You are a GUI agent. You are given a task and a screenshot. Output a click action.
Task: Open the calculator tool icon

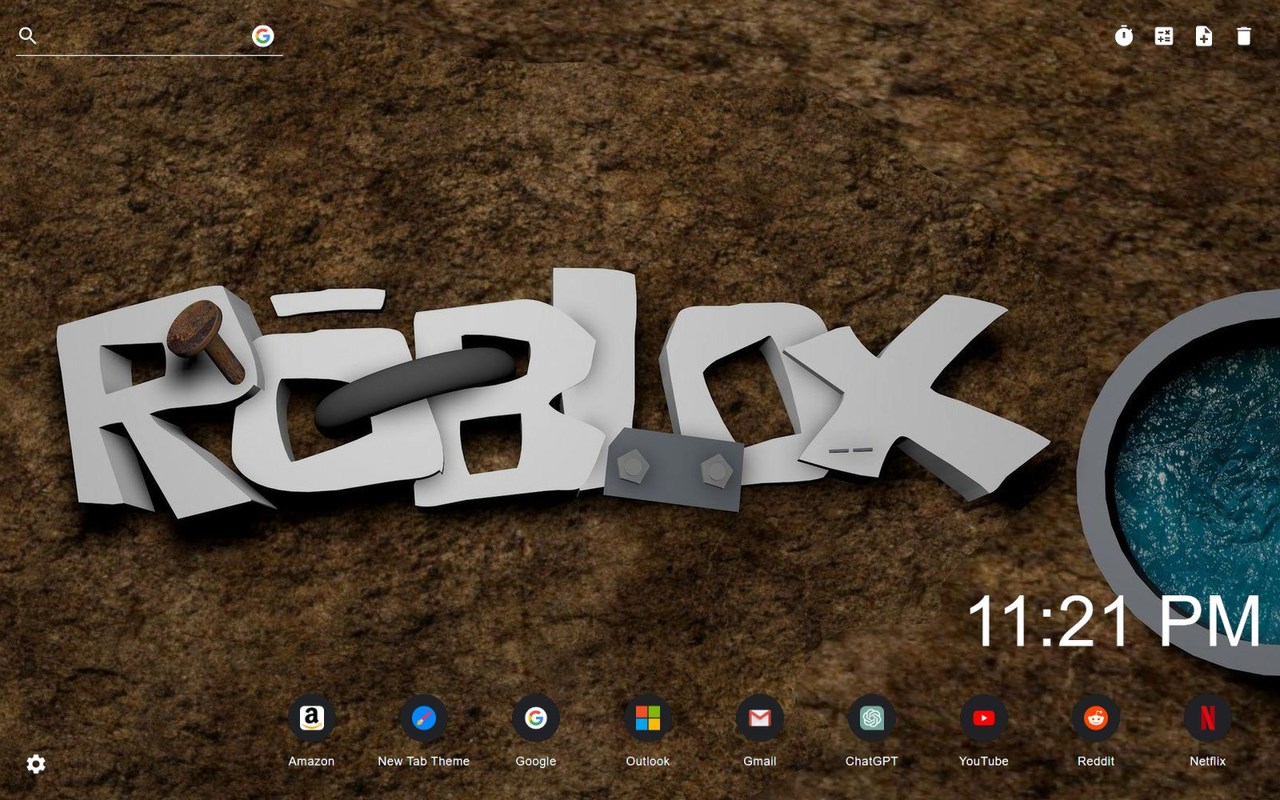click(1164, 36)
